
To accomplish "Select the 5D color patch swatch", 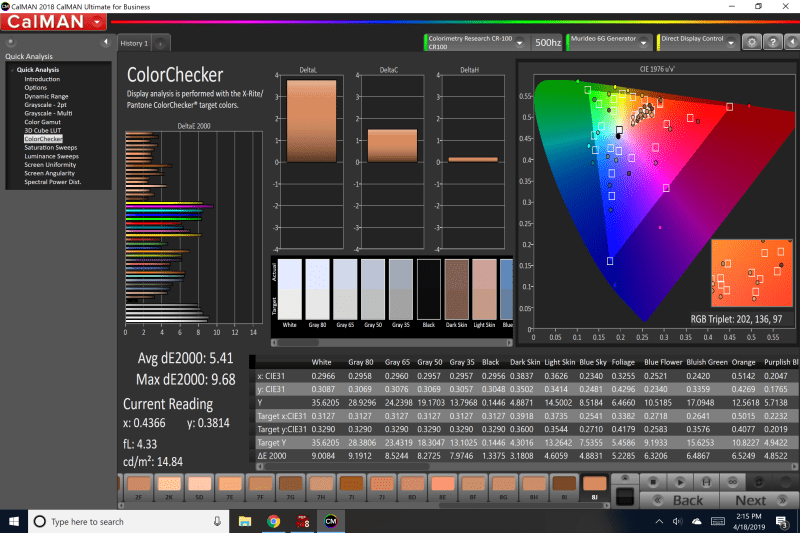I will 199,488.
